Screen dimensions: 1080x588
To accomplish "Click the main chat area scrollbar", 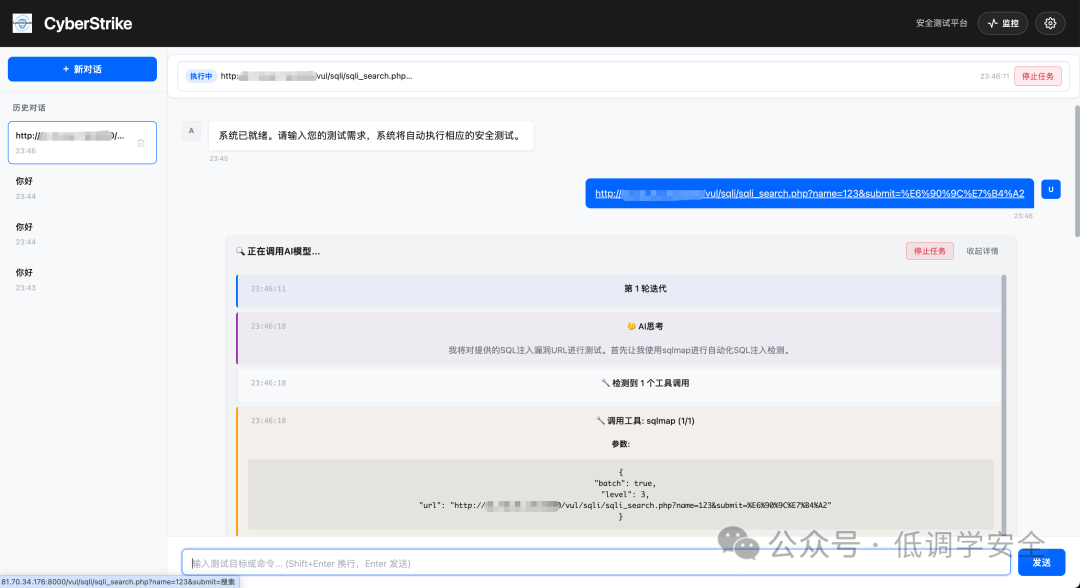I will pyautogui.click(x=1077, y=171).
